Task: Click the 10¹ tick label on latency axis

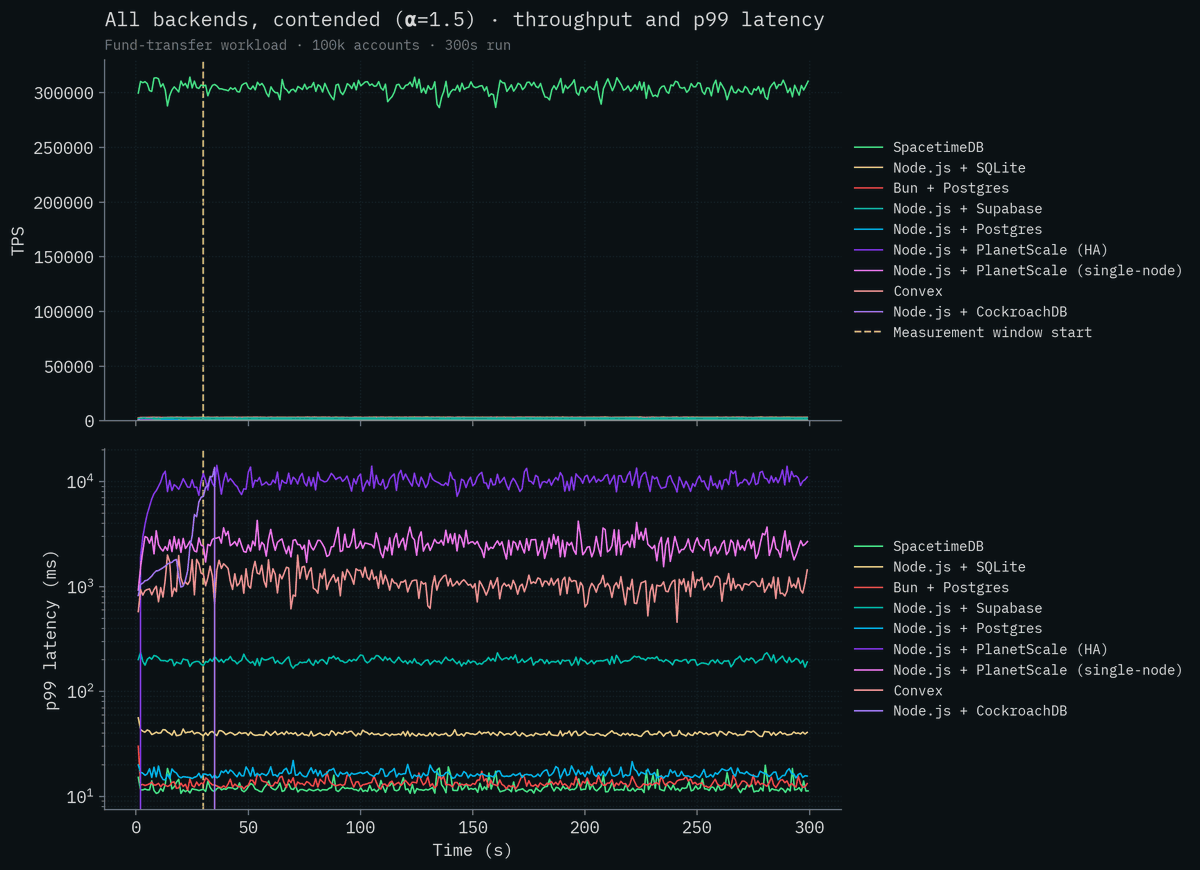Action: point(81,797)
